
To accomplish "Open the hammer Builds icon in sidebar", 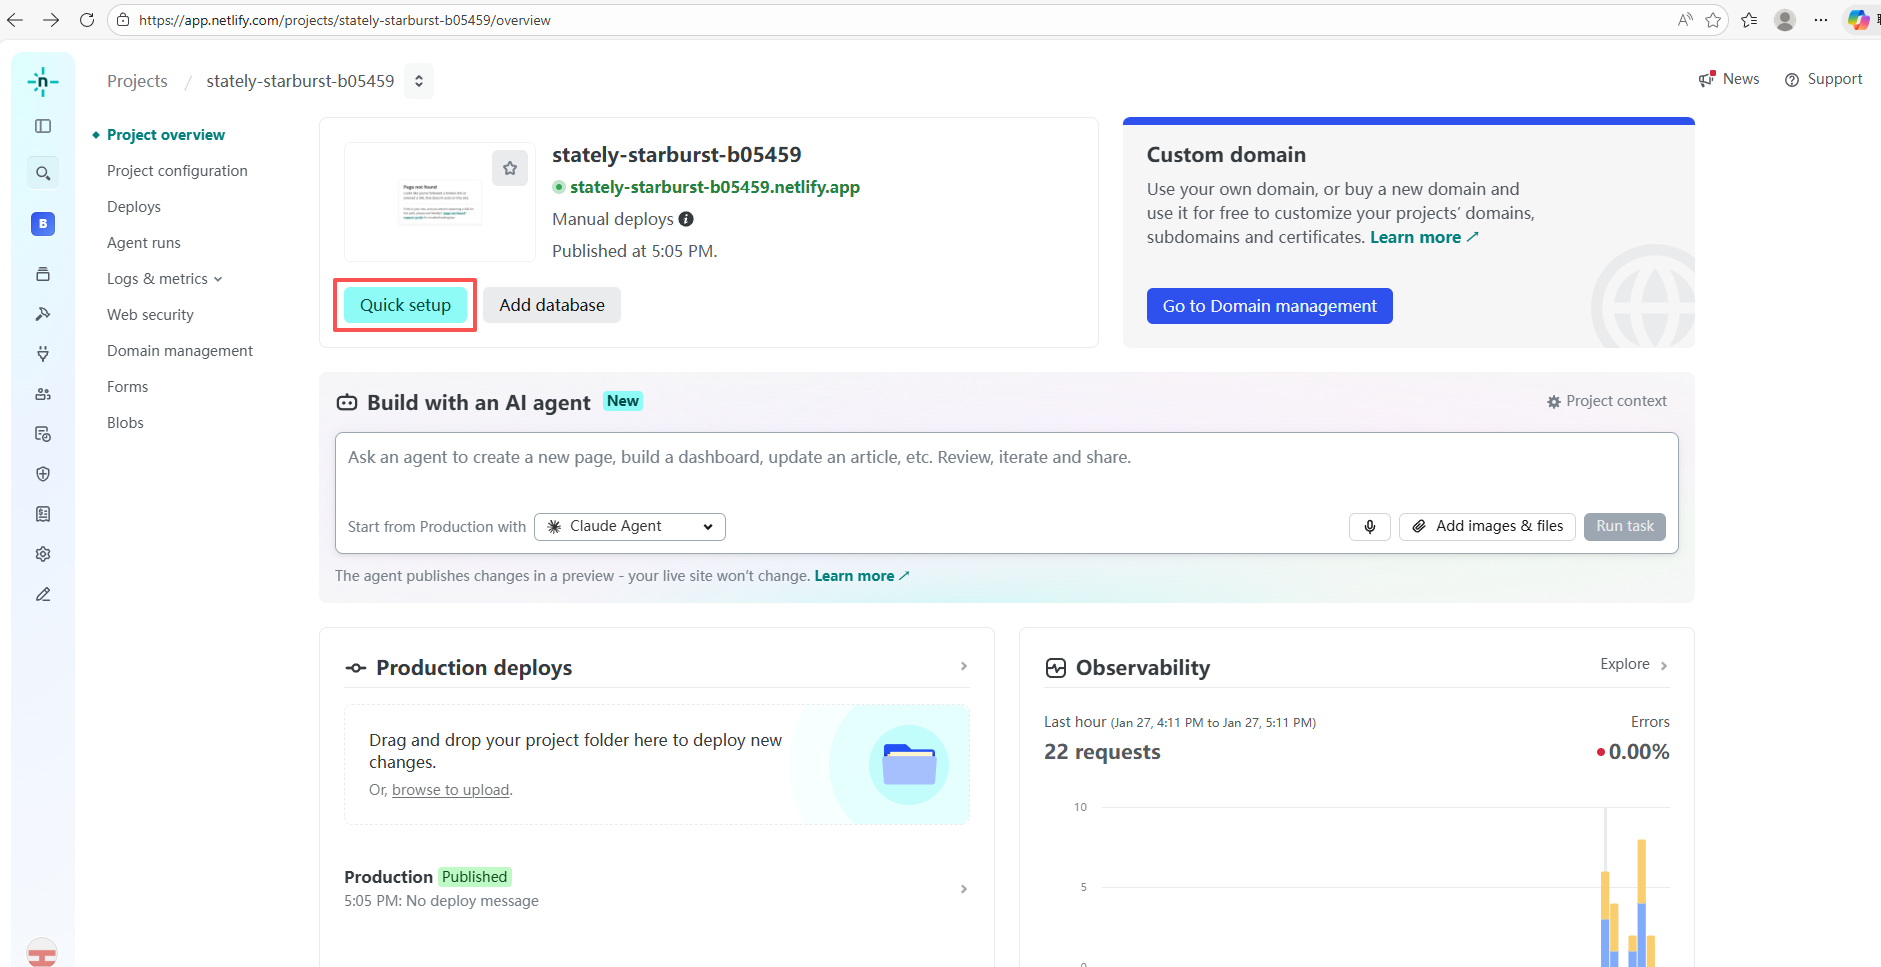I will coord(43,314).
